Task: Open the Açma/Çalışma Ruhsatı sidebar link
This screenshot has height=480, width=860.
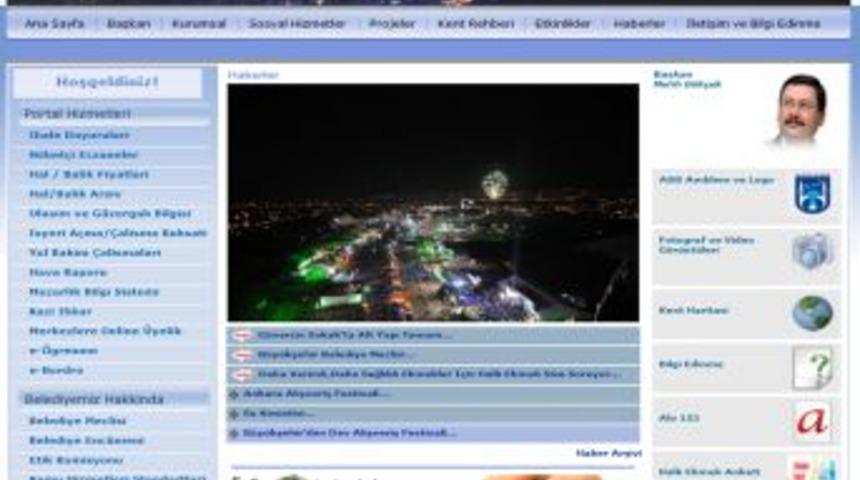Action: [118, 233]
